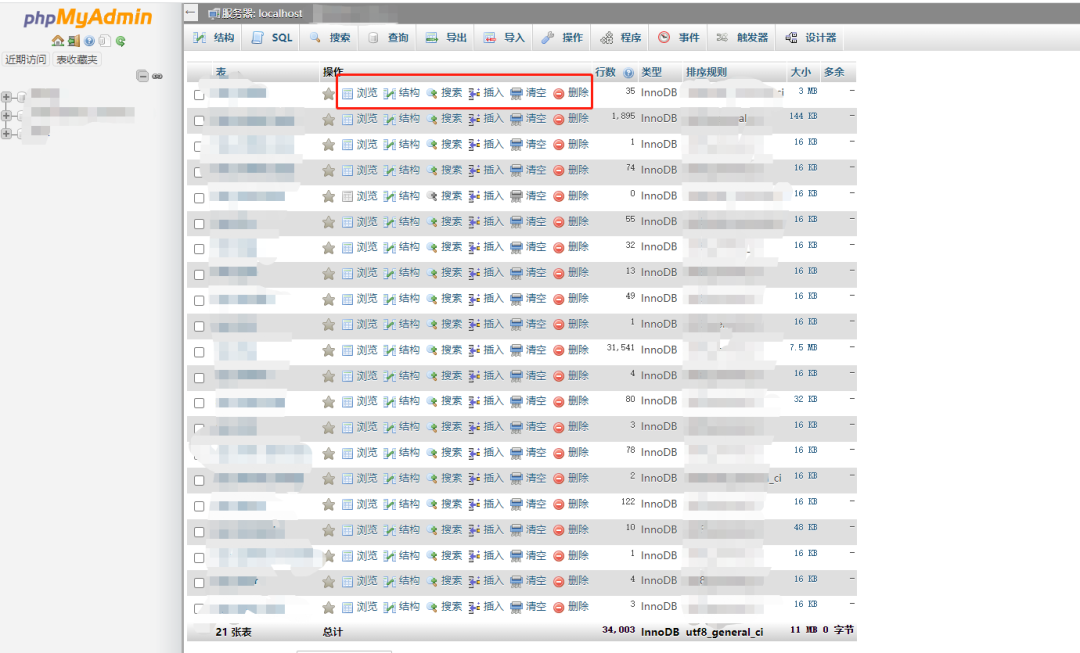
Task: Click the utf8_general_ci text in totals row
Action: (x=725, y=632)
